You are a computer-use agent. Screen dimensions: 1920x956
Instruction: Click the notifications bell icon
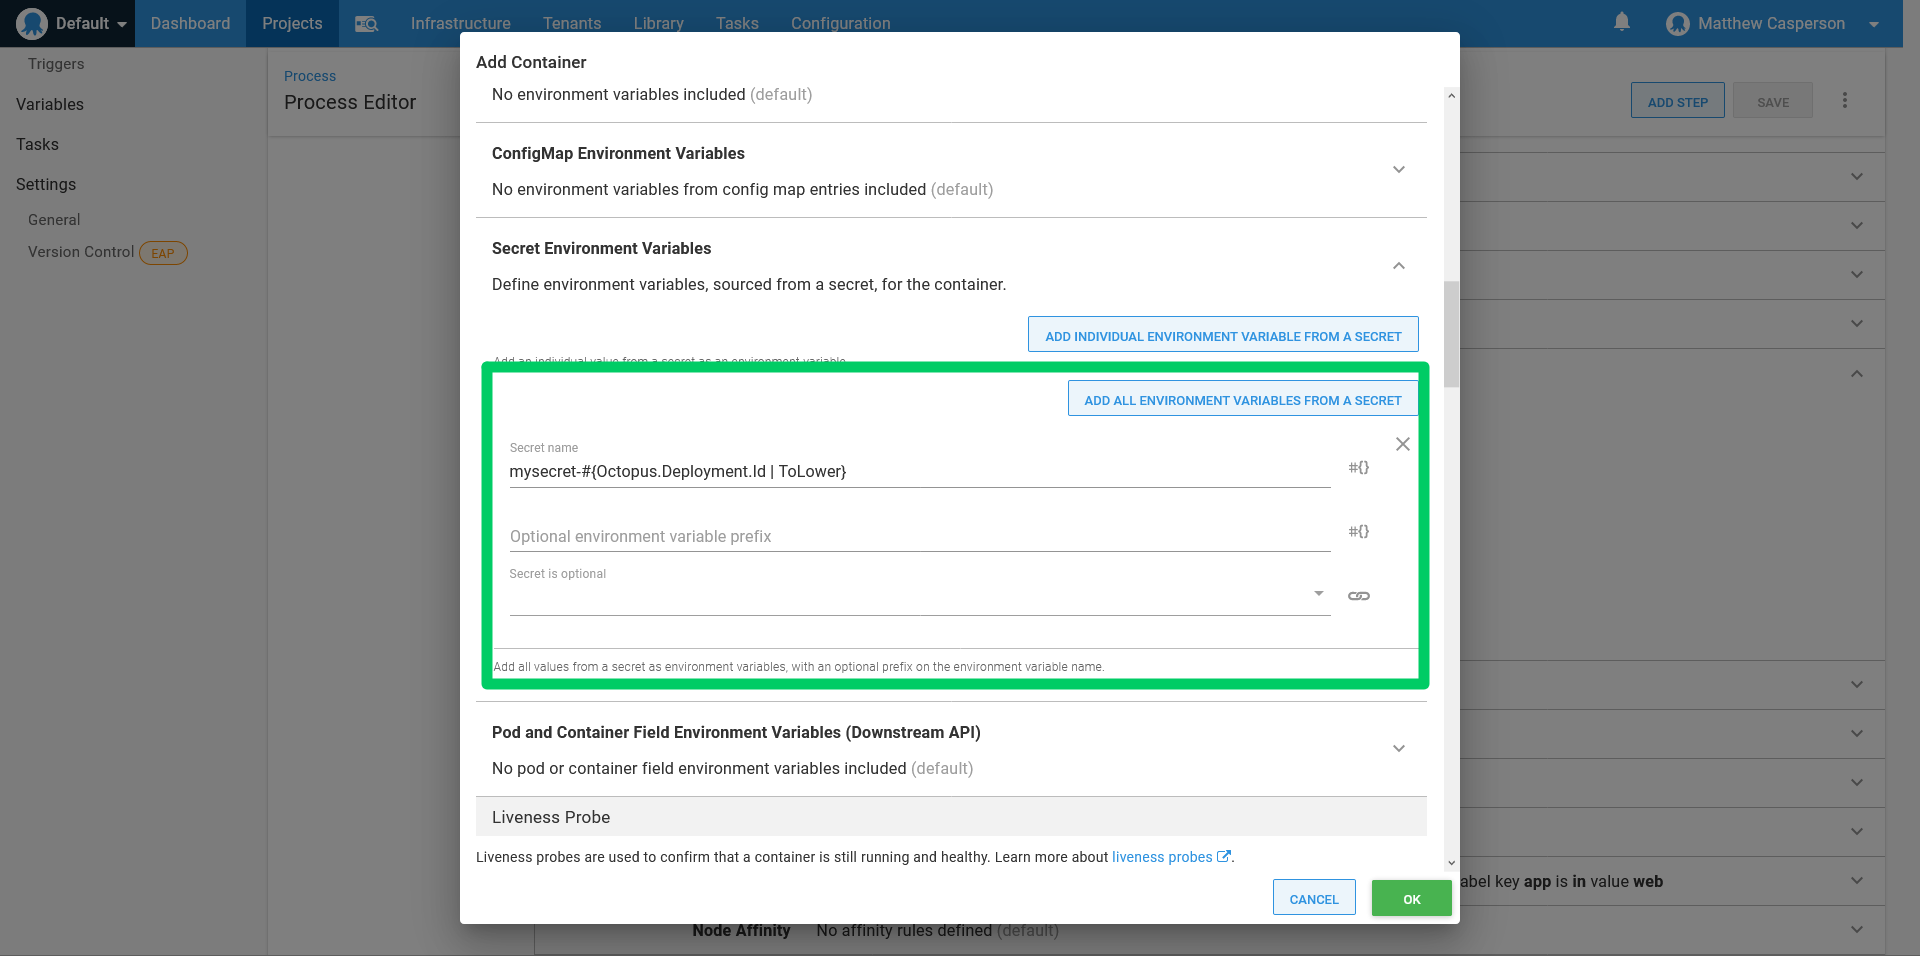[1621, 22]
